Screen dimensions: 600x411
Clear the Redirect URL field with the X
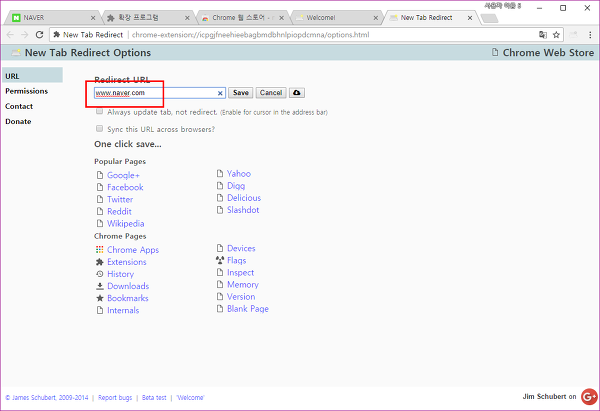(x=220, y=93)
